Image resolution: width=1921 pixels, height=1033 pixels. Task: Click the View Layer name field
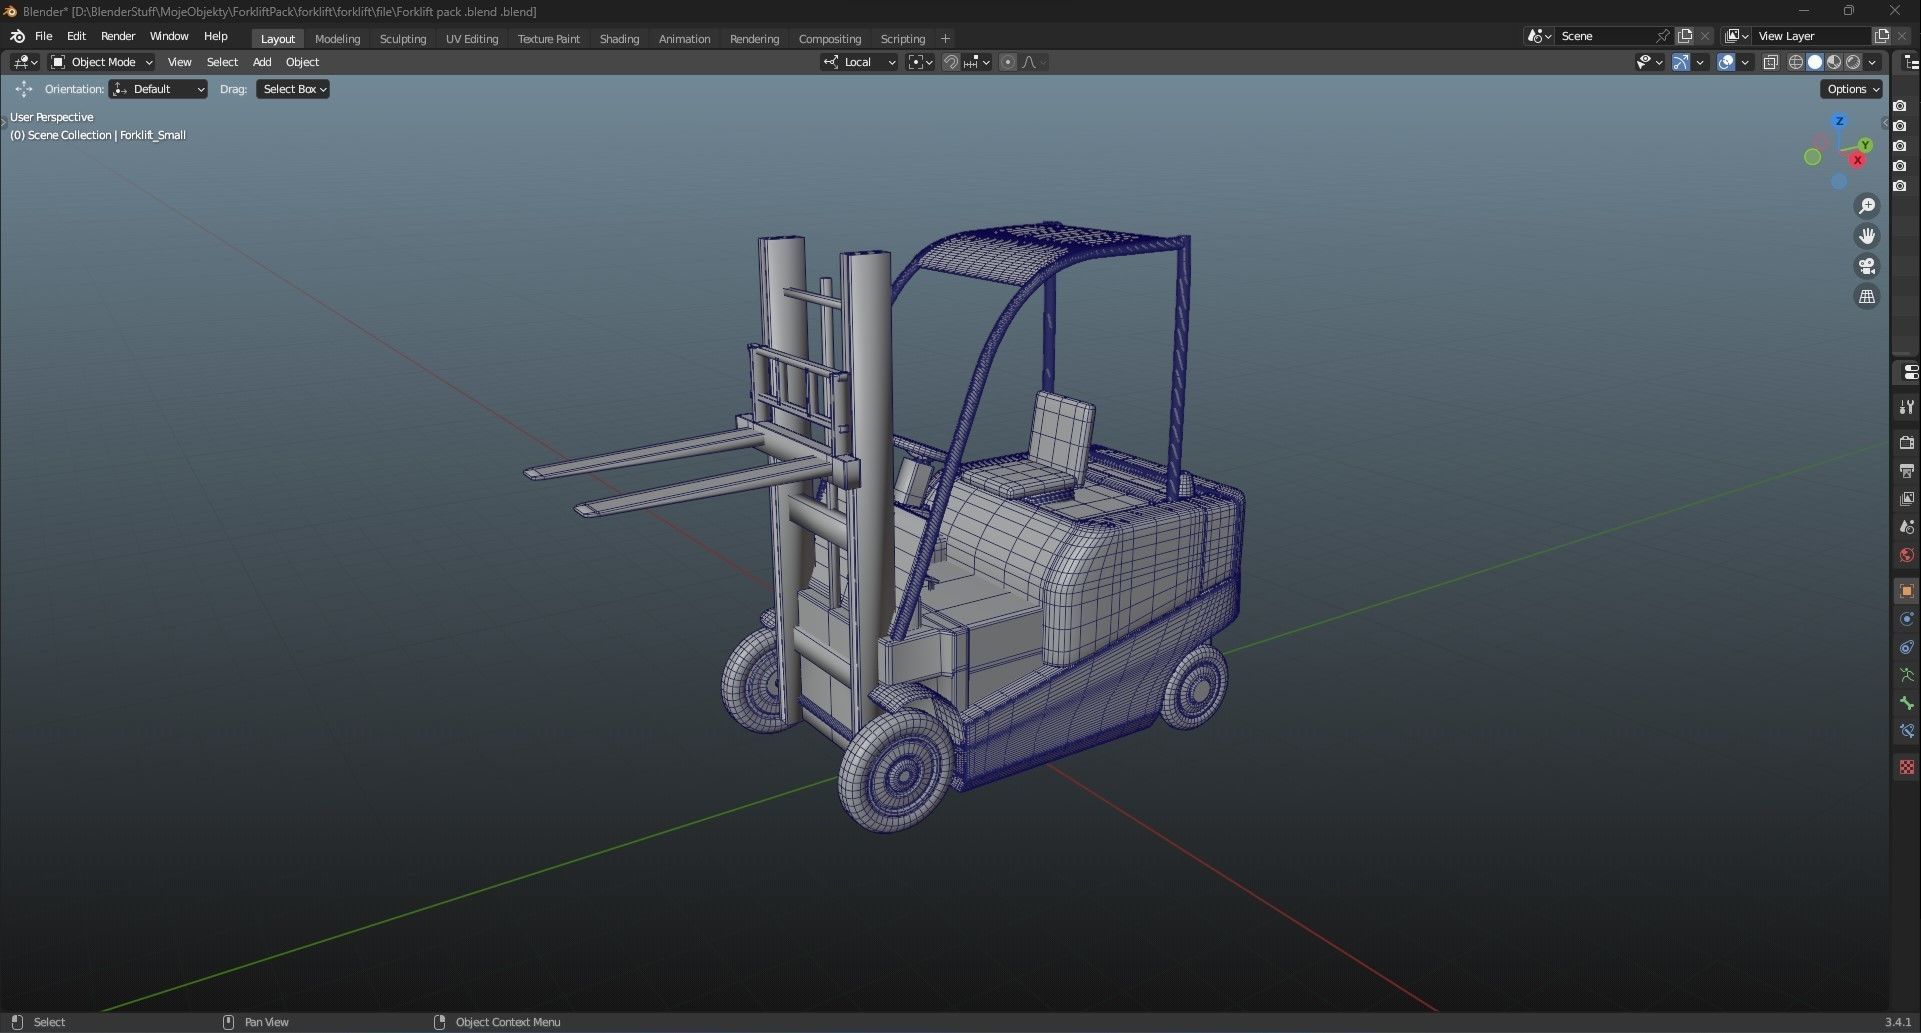coord(1811,36)
